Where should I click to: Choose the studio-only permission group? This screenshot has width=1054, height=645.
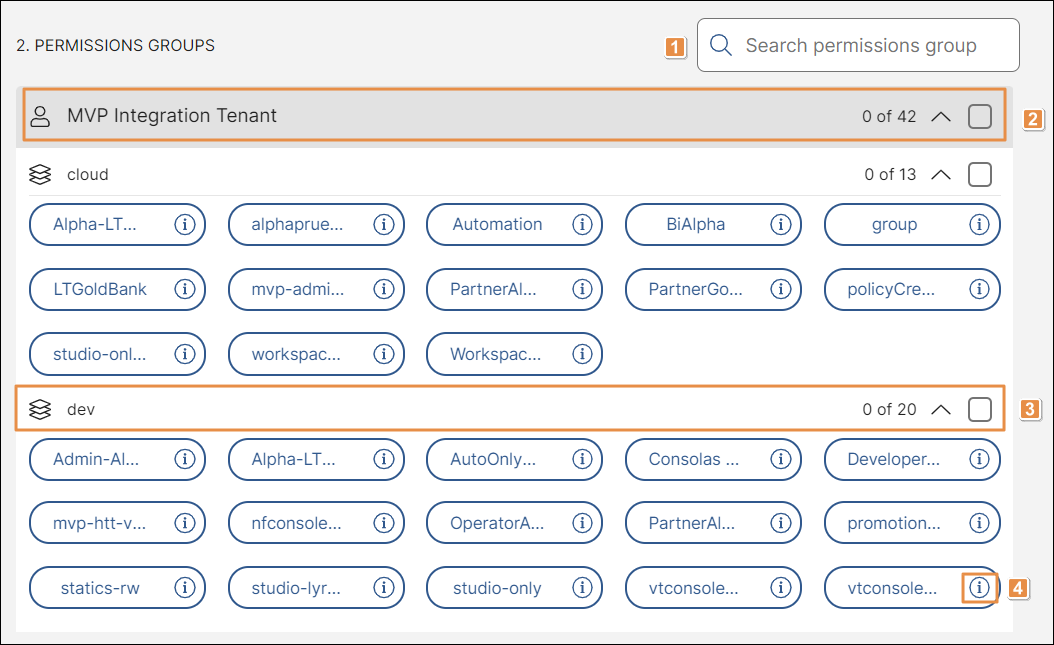[496, 588]
